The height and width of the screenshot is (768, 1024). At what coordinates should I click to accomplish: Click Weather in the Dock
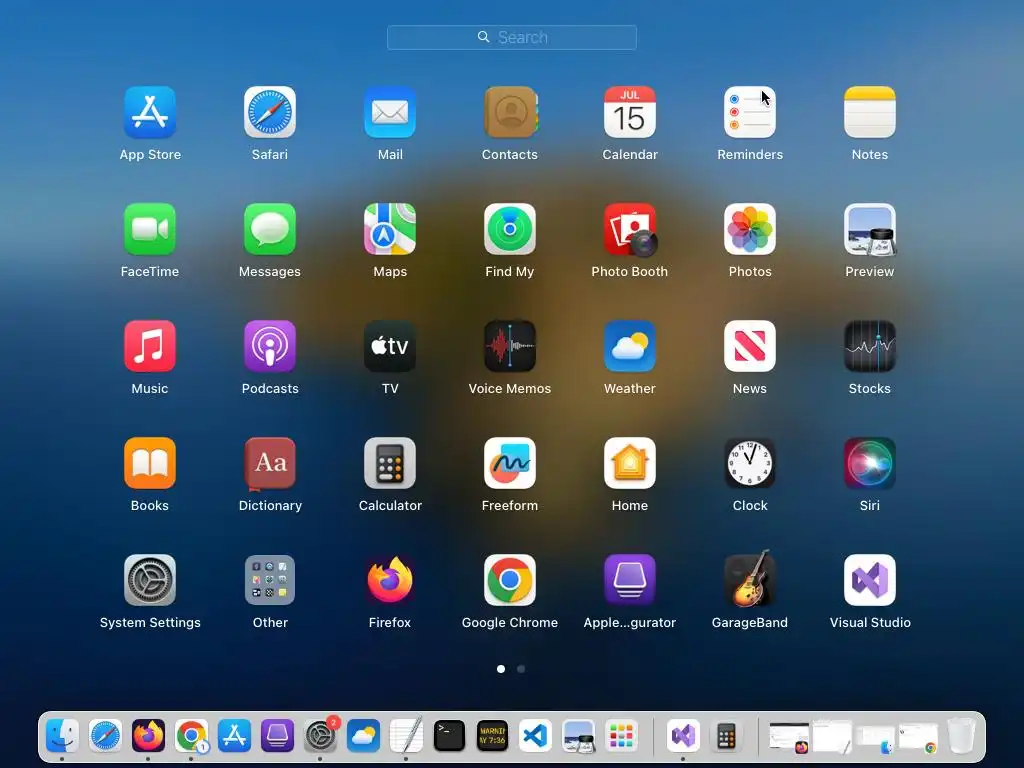click(364, 736)
